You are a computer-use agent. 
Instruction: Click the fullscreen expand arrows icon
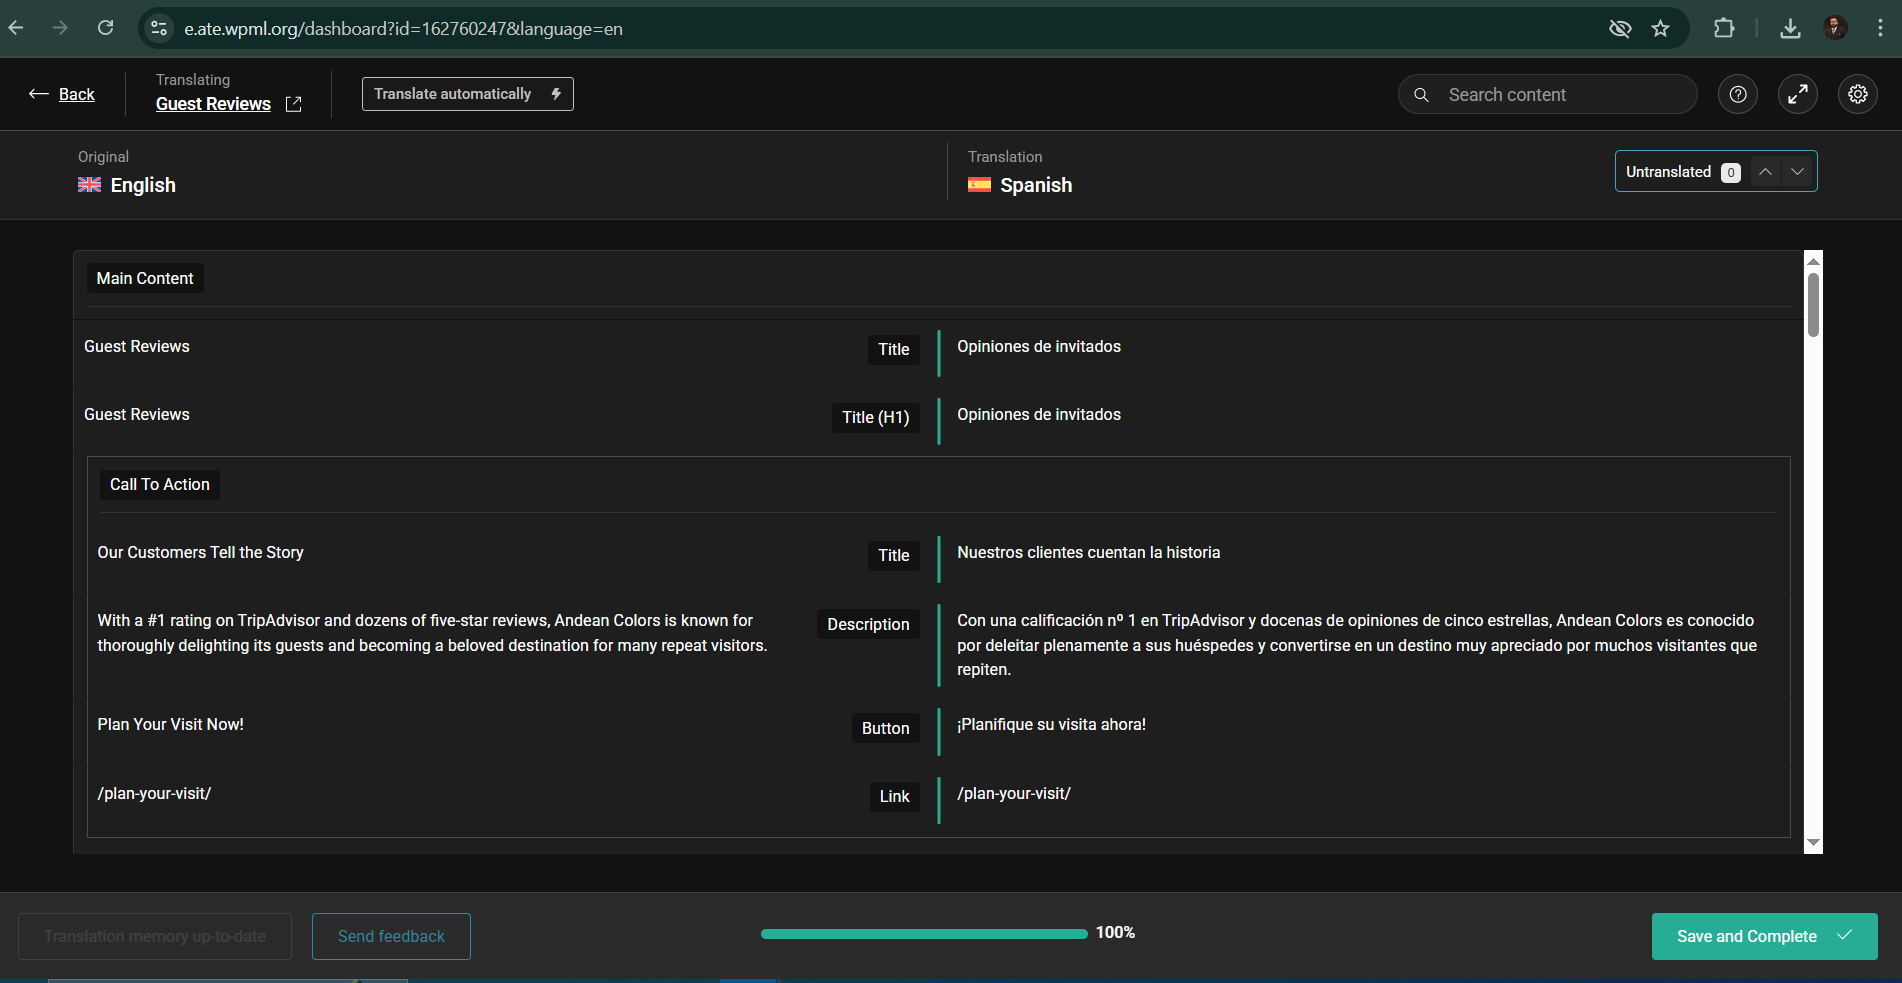(x=1798, y=94)
